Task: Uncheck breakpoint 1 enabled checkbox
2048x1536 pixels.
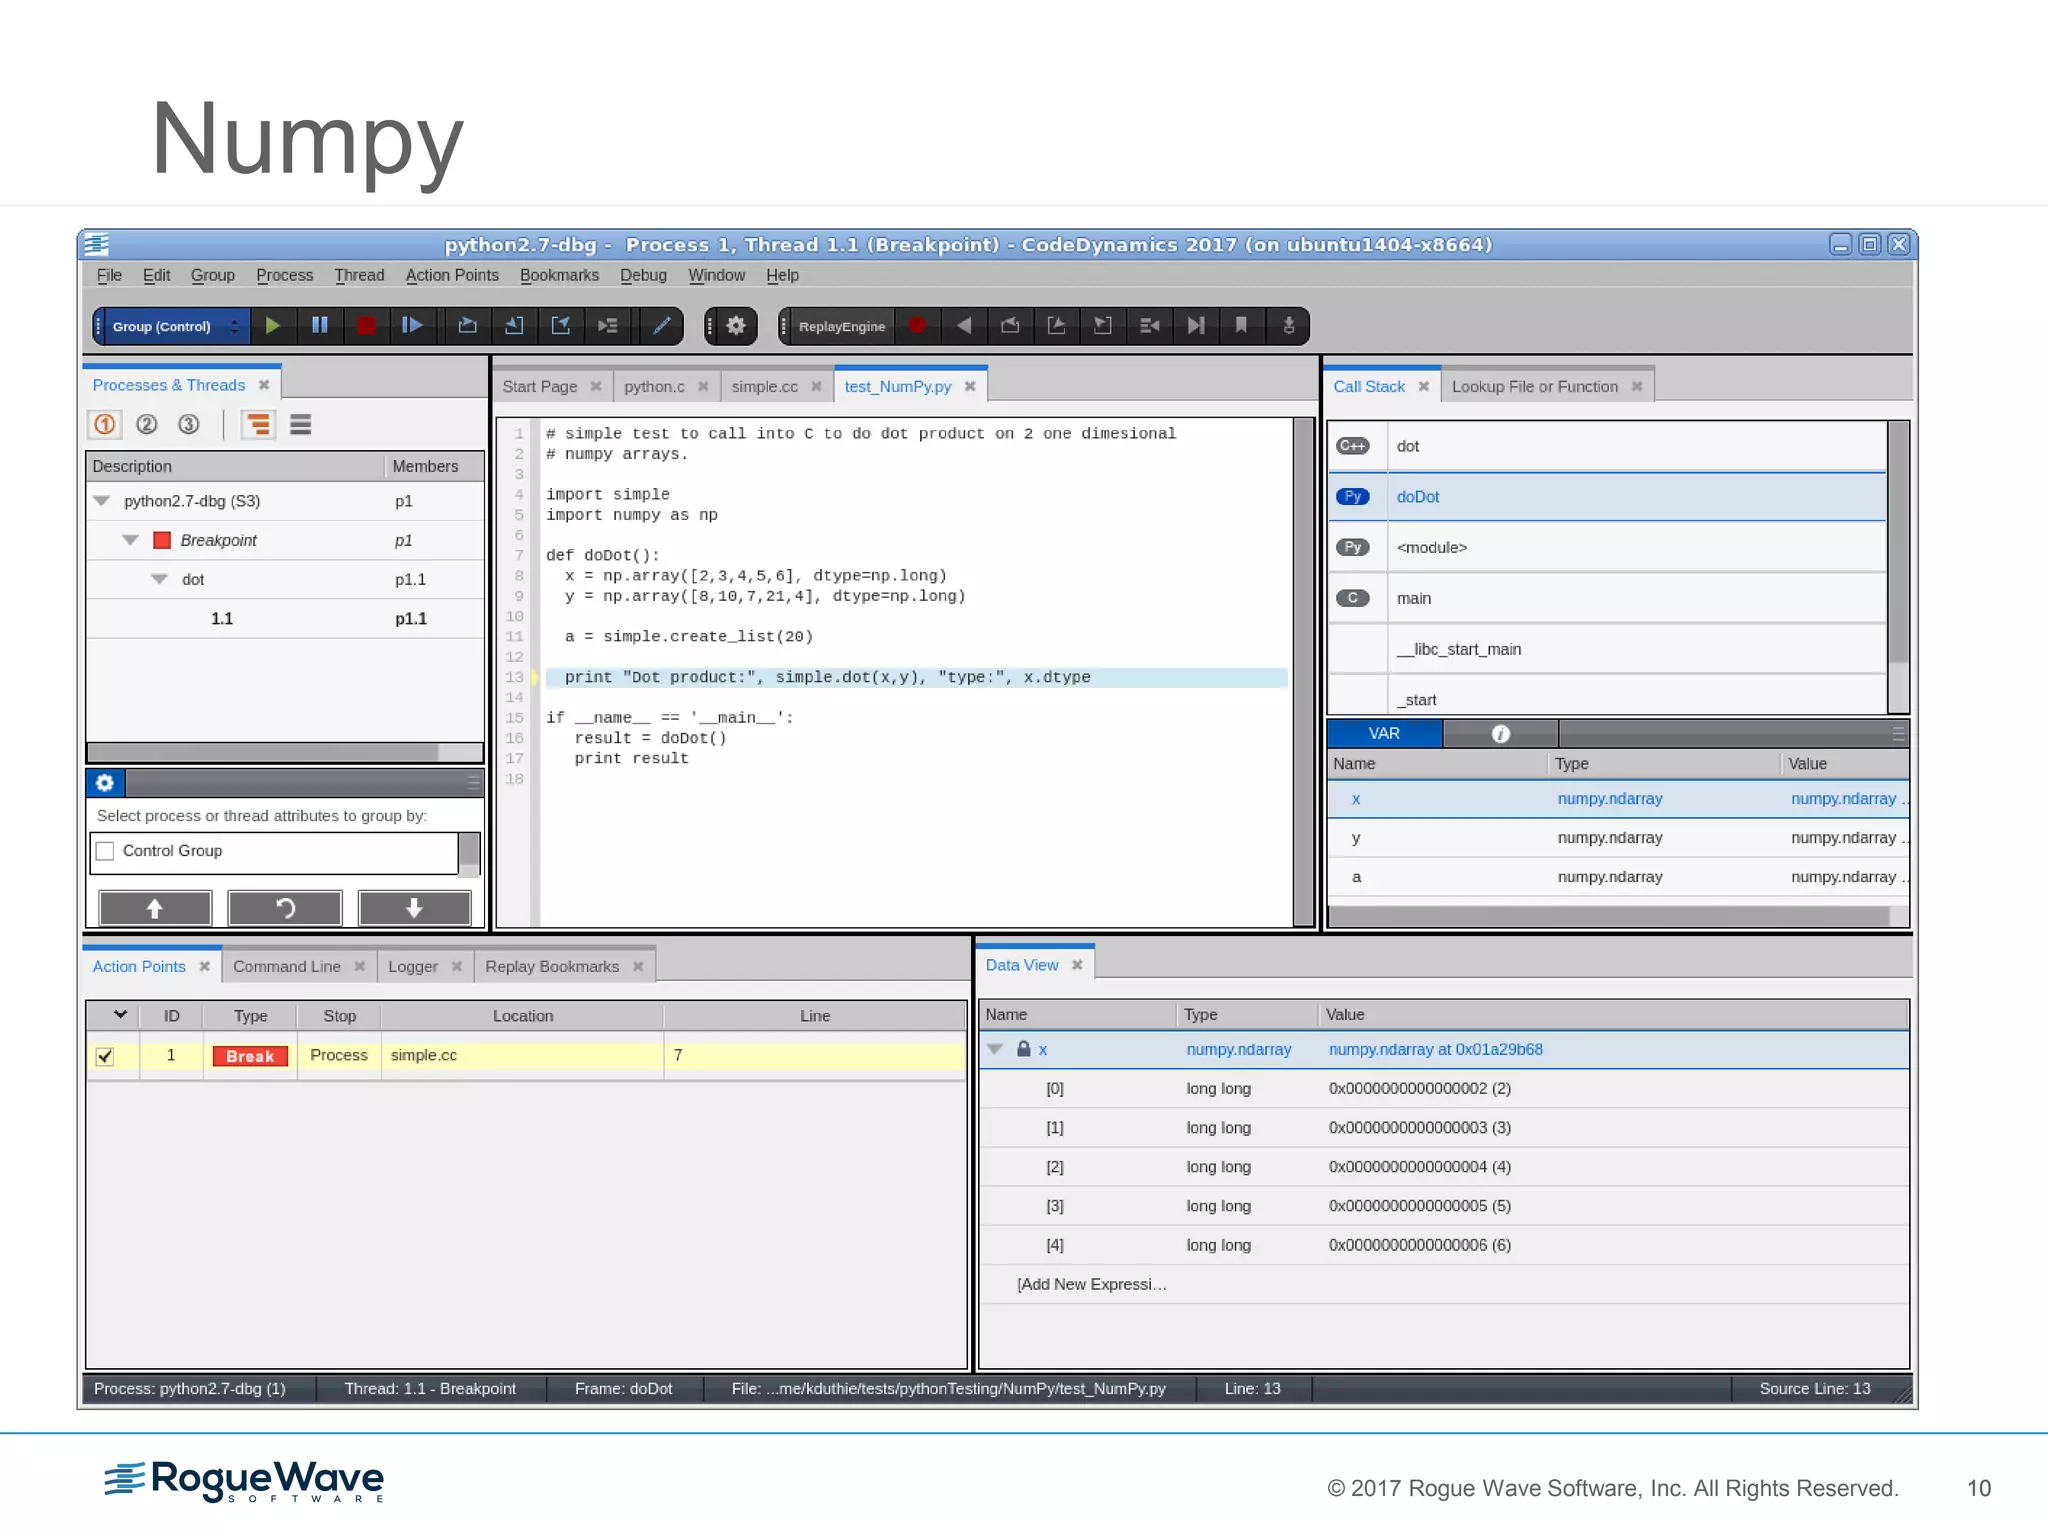Action: coord(105,1056)
